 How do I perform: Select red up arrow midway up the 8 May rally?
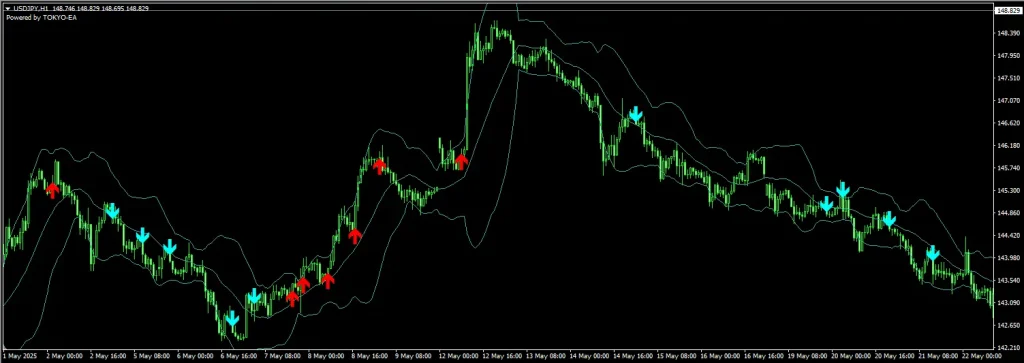pos(355,236)
